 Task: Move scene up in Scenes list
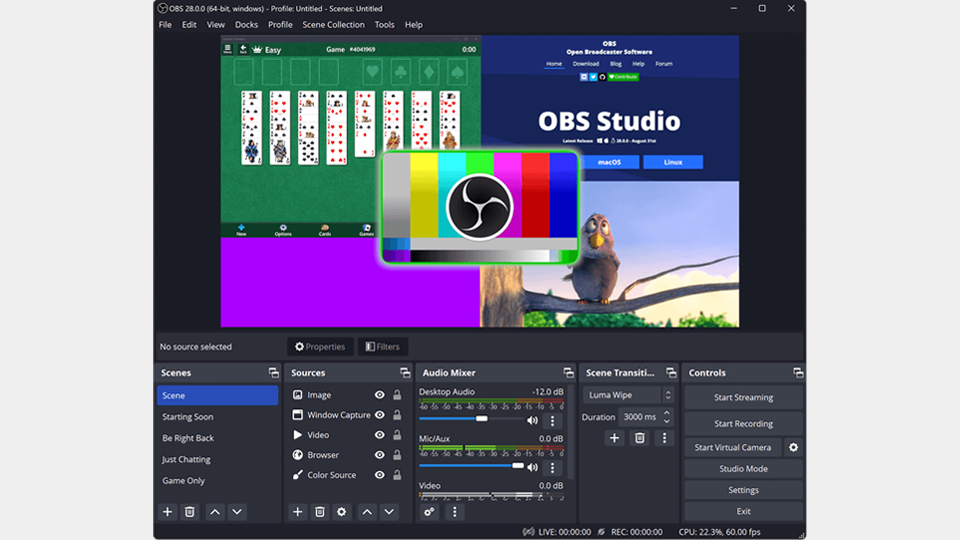click(x=215, y=512)
